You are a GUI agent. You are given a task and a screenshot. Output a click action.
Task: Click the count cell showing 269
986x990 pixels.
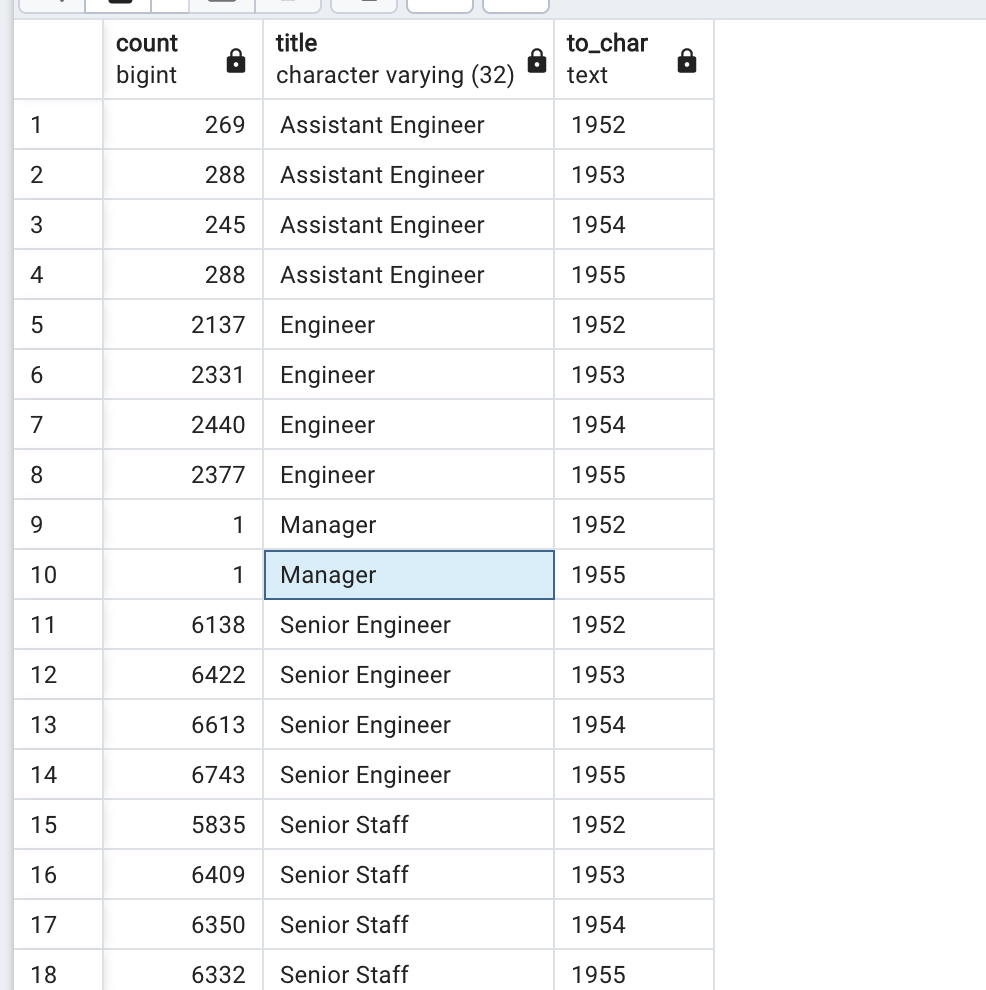tap(182, 124)
